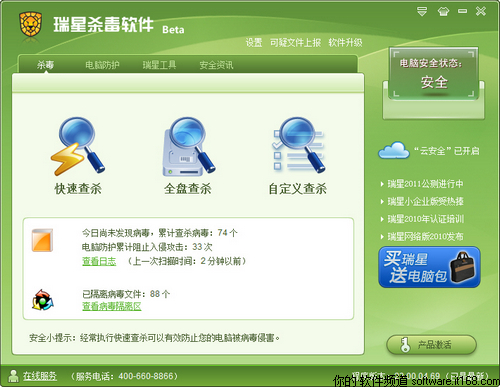Open the title bar dropdown menu icon
Screen dimensions: 500x387
pos(422,12)
